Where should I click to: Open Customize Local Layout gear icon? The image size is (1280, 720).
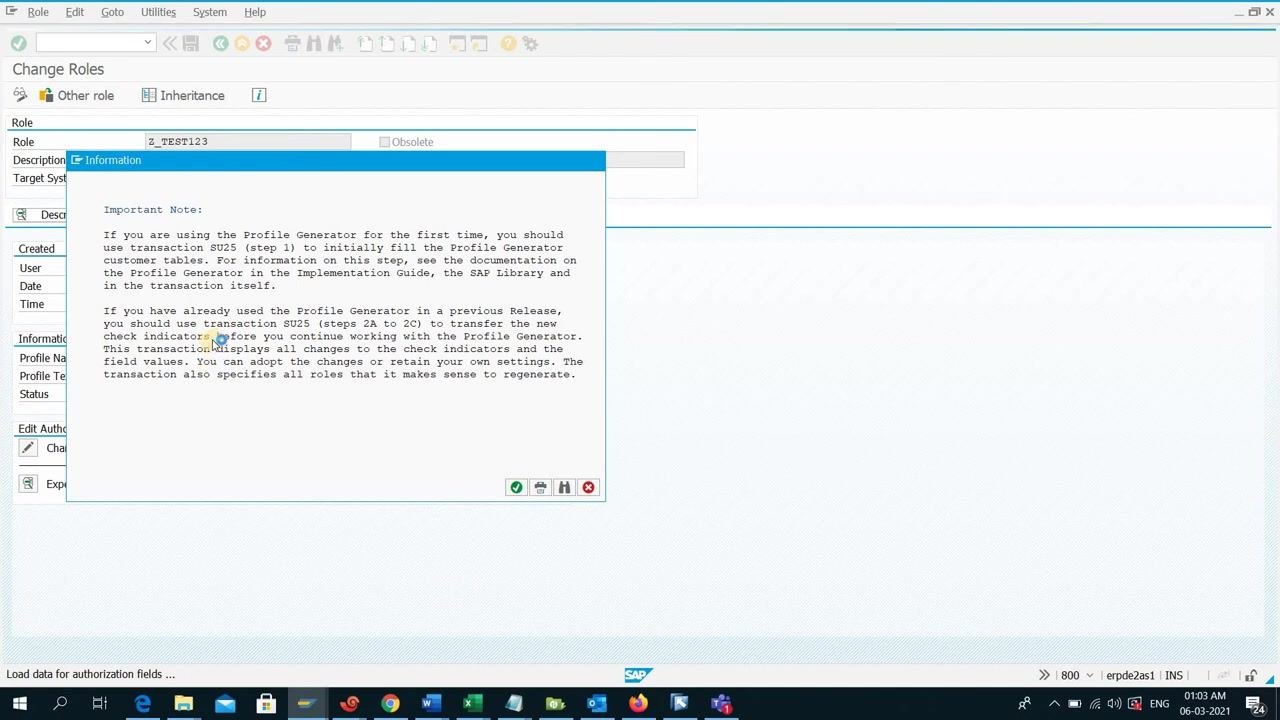click(530, 43)
